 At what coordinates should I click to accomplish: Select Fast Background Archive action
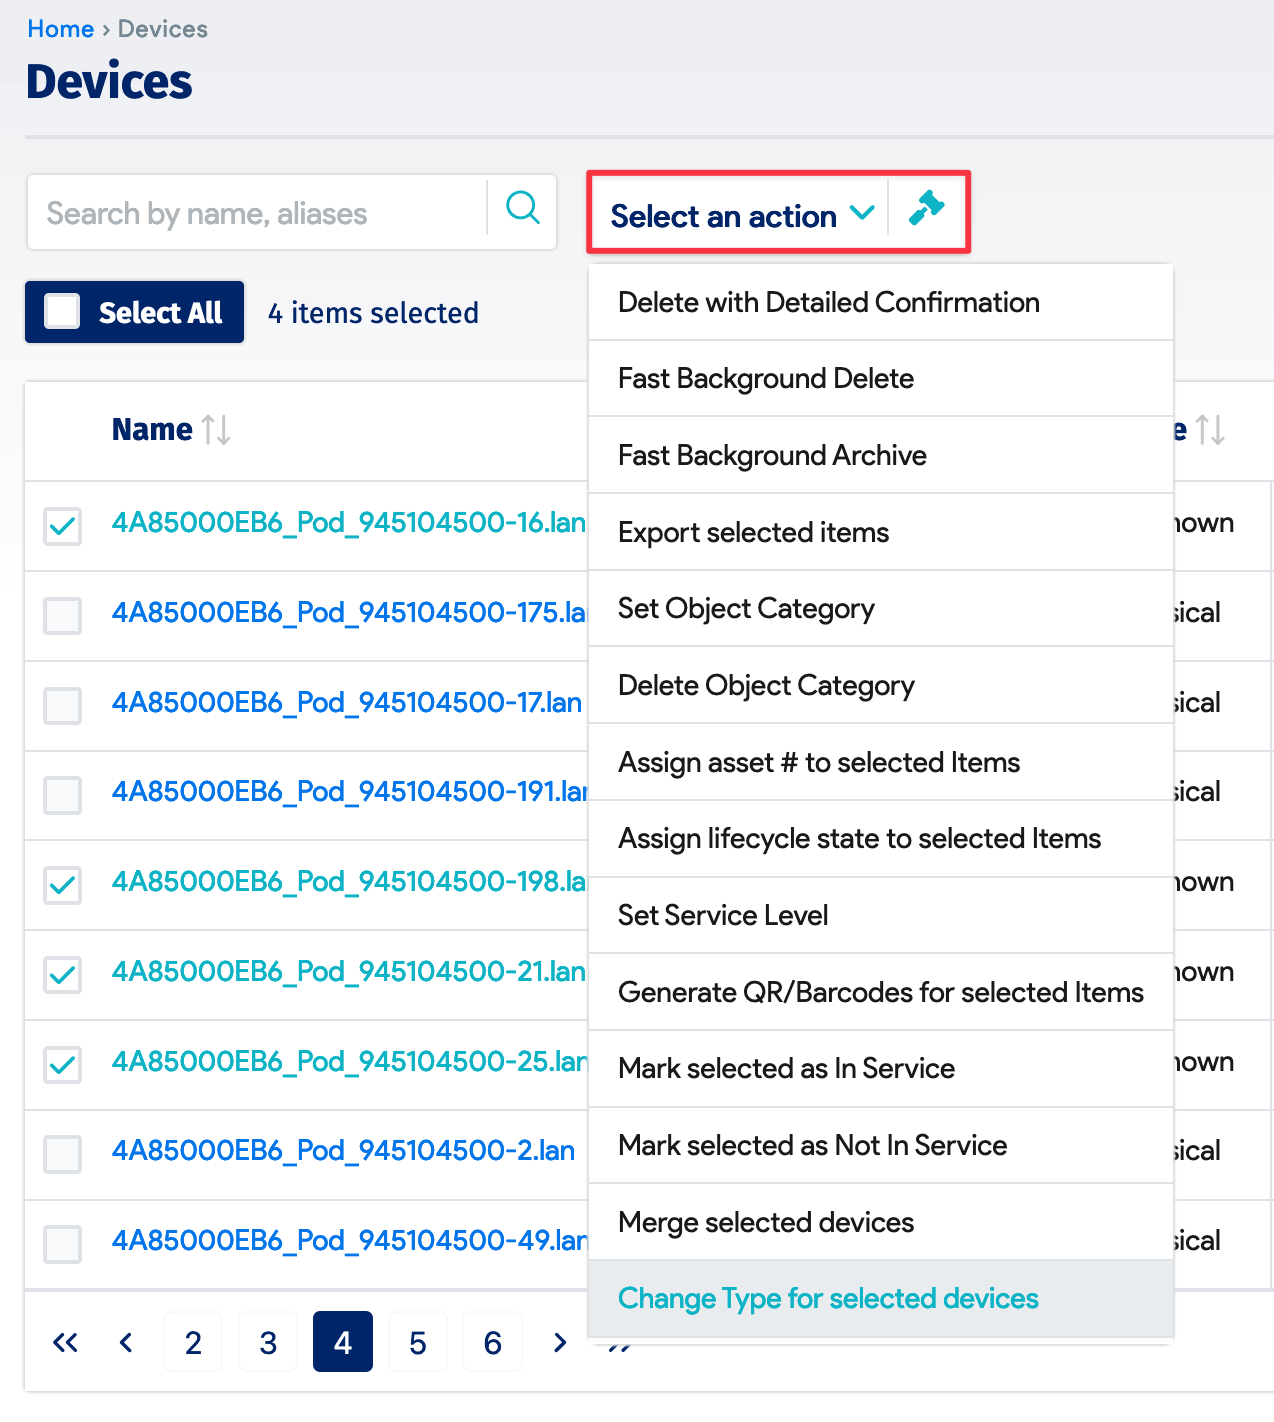[772, 455]
